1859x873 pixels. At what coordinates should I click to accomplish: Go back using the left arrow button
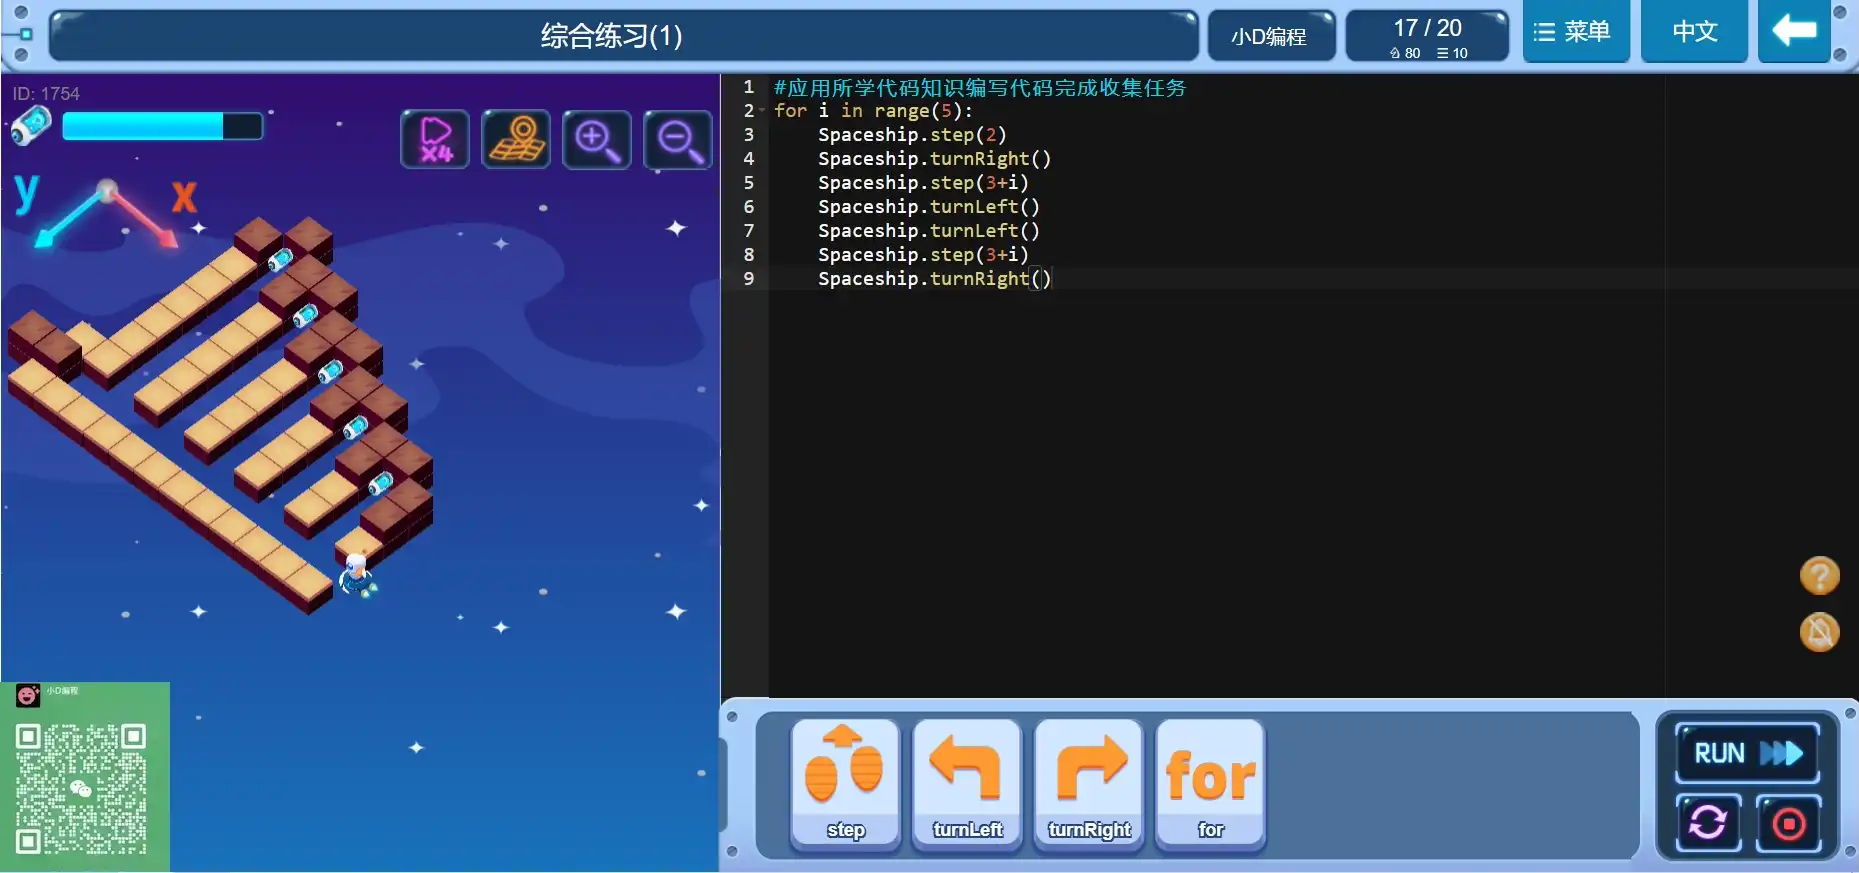pos(1794,32)
